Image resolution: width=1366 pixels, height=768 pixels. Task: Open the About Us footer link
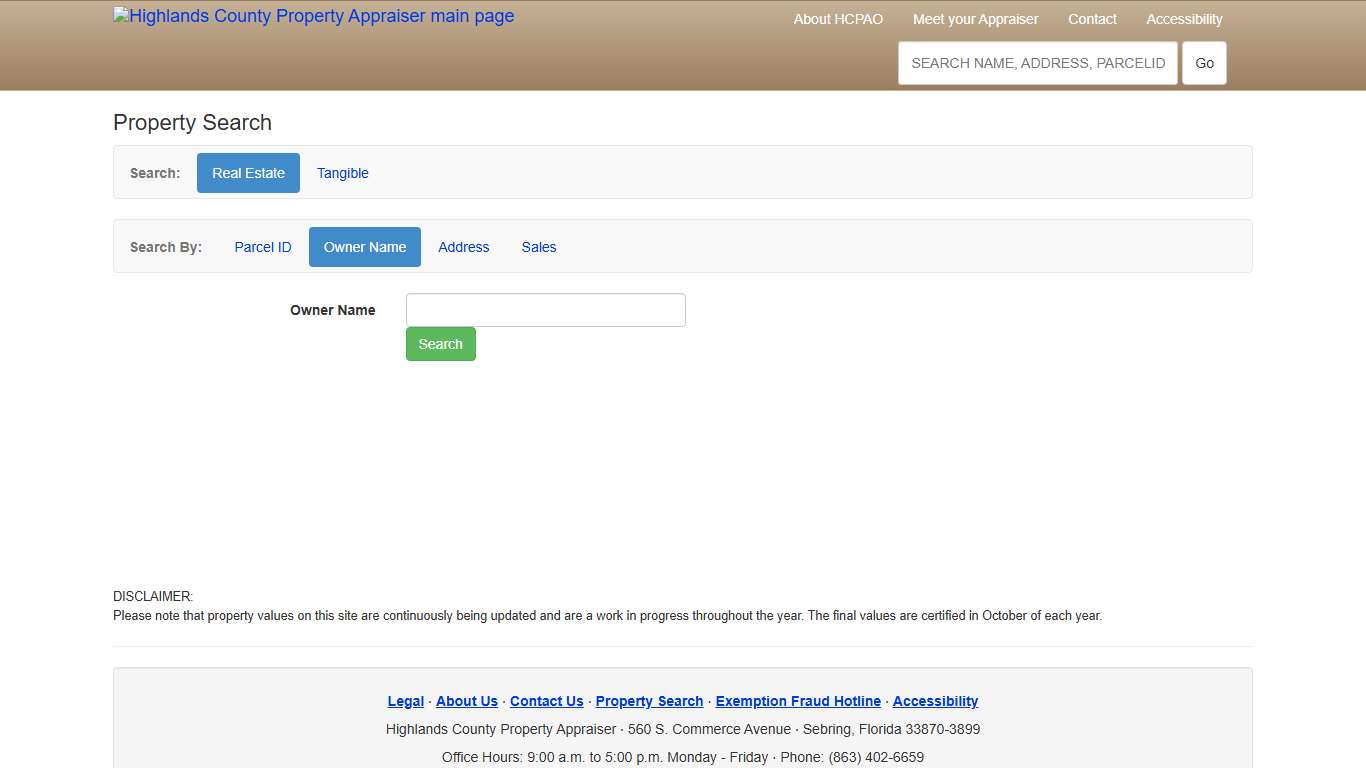(x=466, y=701)
